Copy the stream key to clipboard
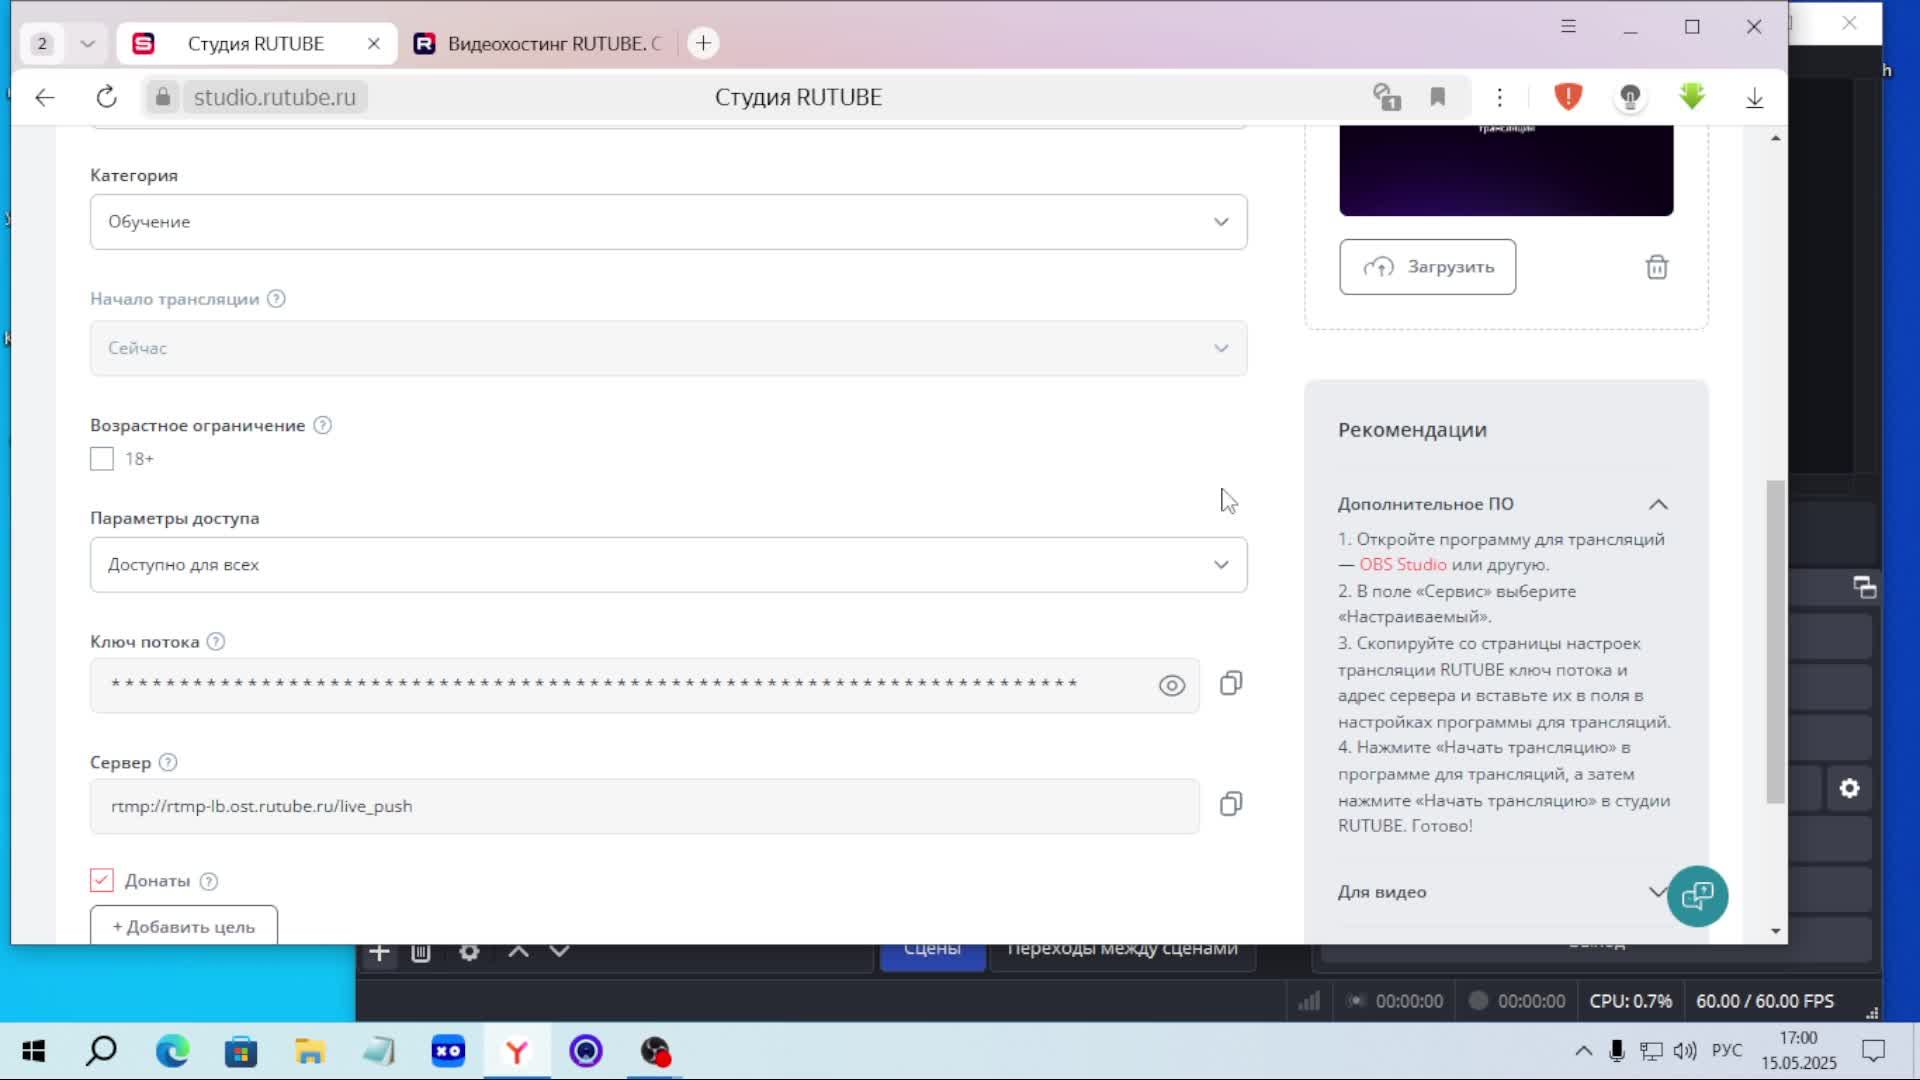1920x1080 pixels. [1231, 684]
